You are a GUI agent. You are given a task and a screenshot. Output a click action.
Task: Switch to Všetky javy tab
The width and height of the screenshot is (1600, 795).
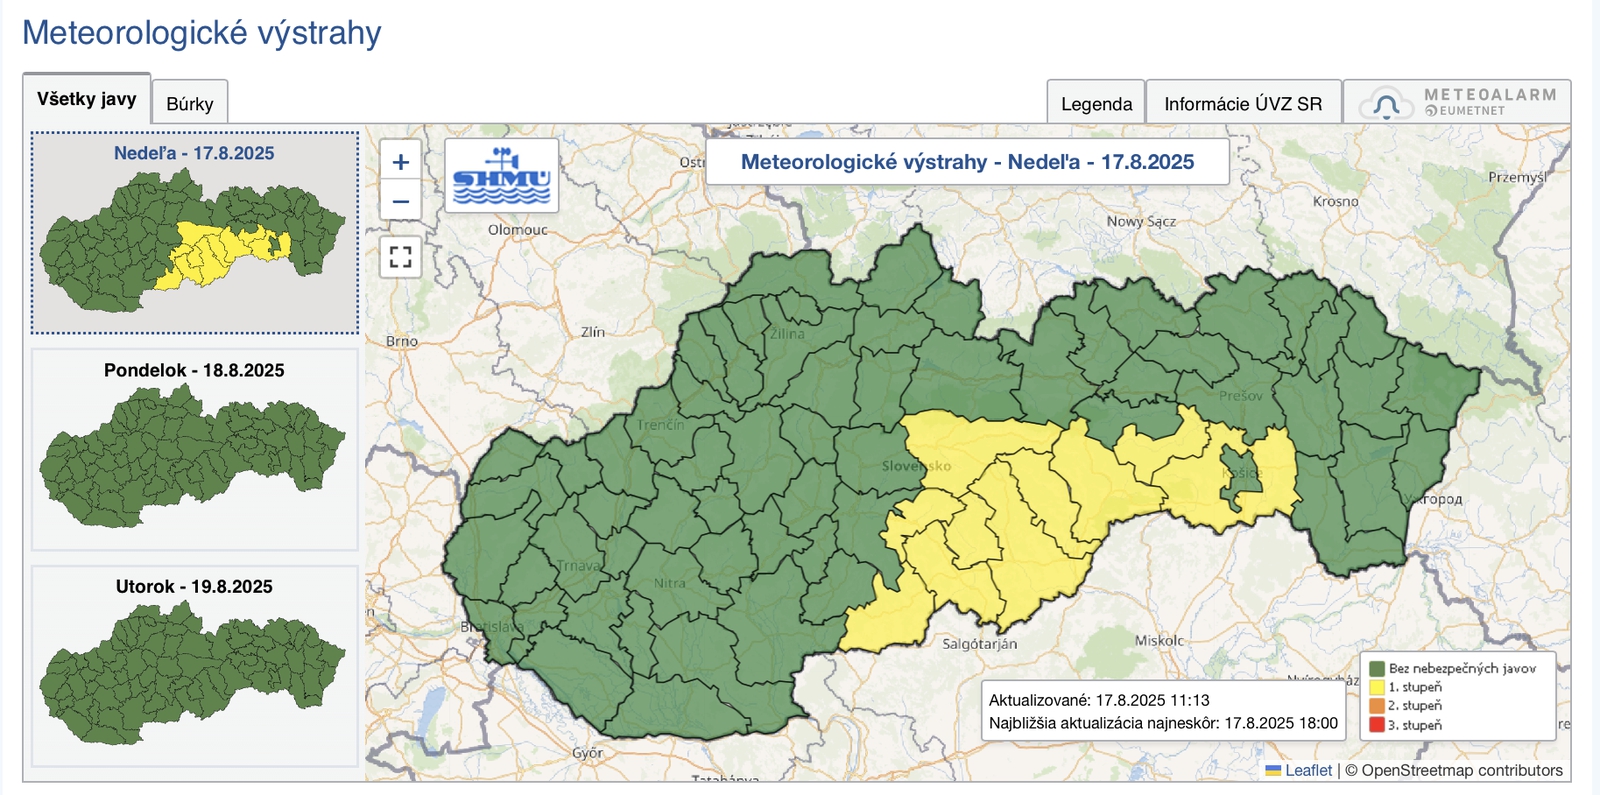click(87, 99)
